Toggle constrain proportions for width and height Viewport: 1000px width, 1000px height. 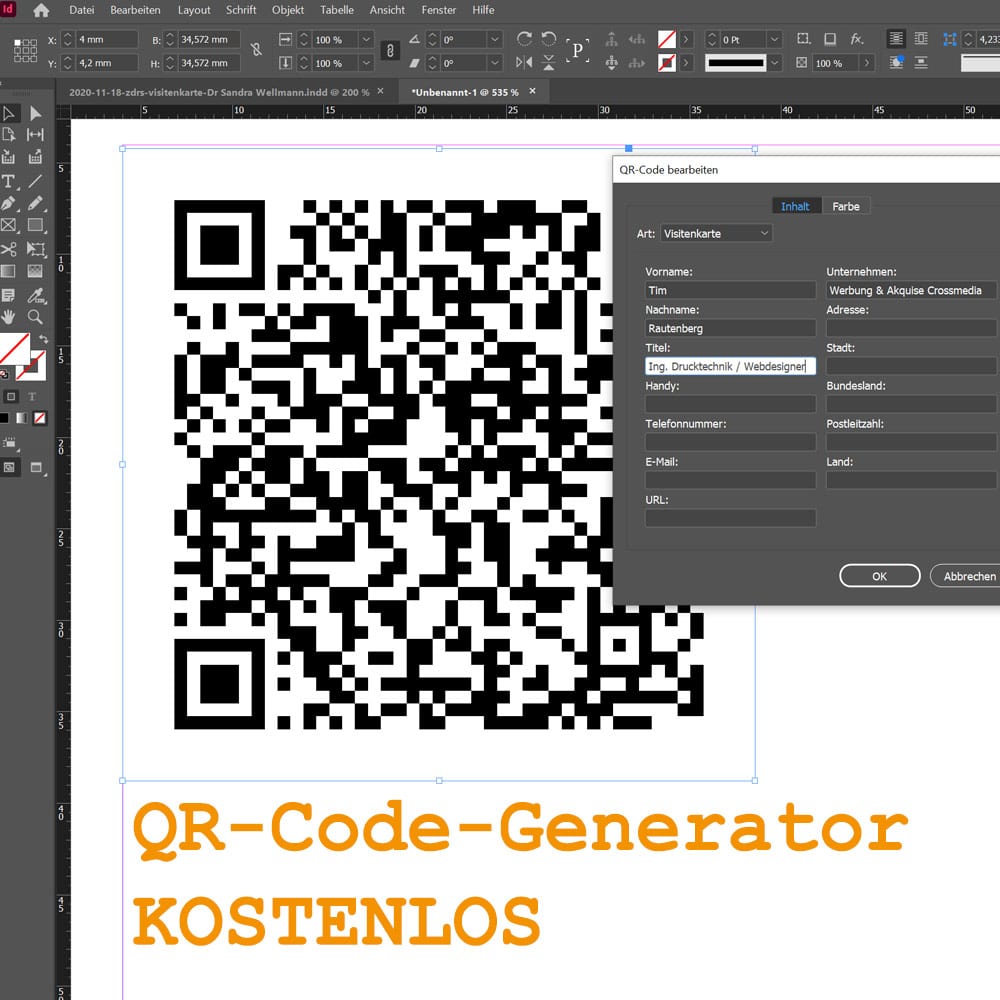click(x=256, y=50)
